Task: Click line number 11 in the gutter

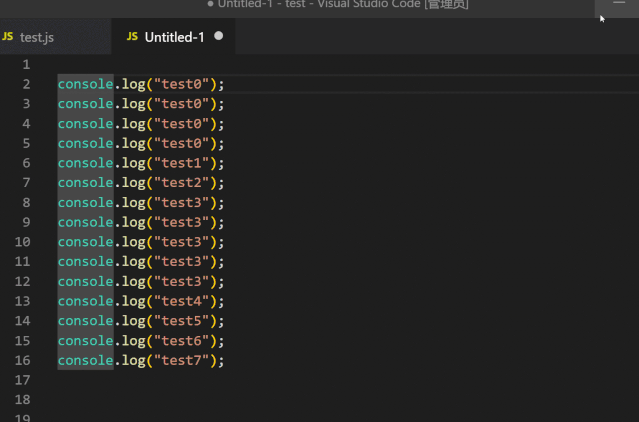Action: [23, 262]
